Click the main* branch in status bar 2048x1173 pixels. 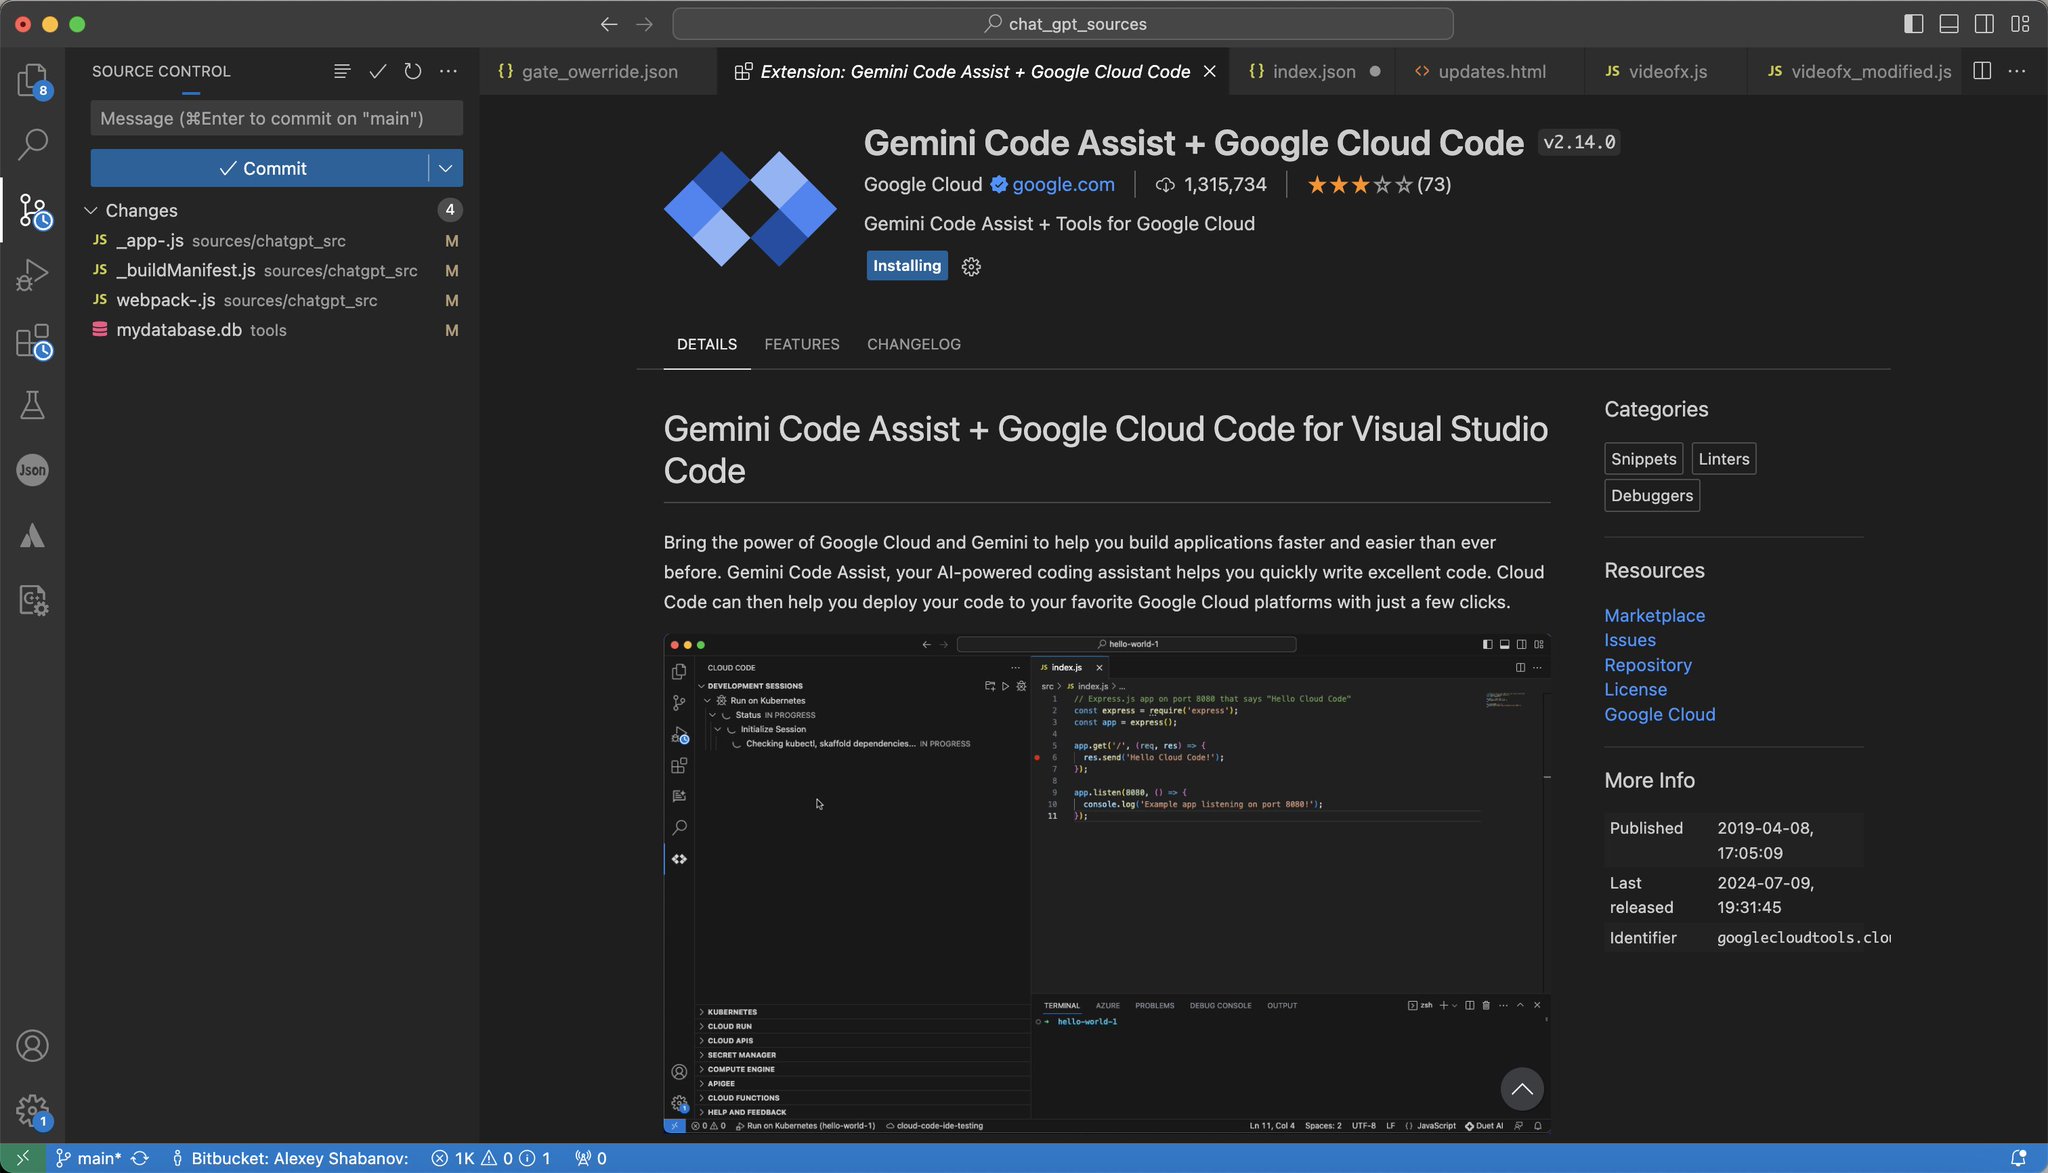coord(89,1158)
